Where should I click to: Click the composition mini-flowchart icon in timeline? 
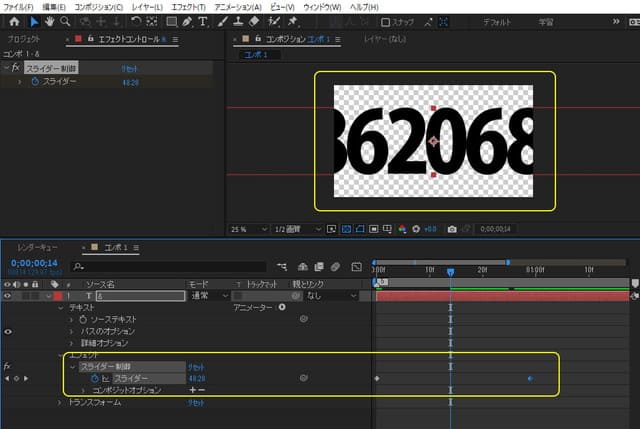pyautogui.click(x=282, y=267)
